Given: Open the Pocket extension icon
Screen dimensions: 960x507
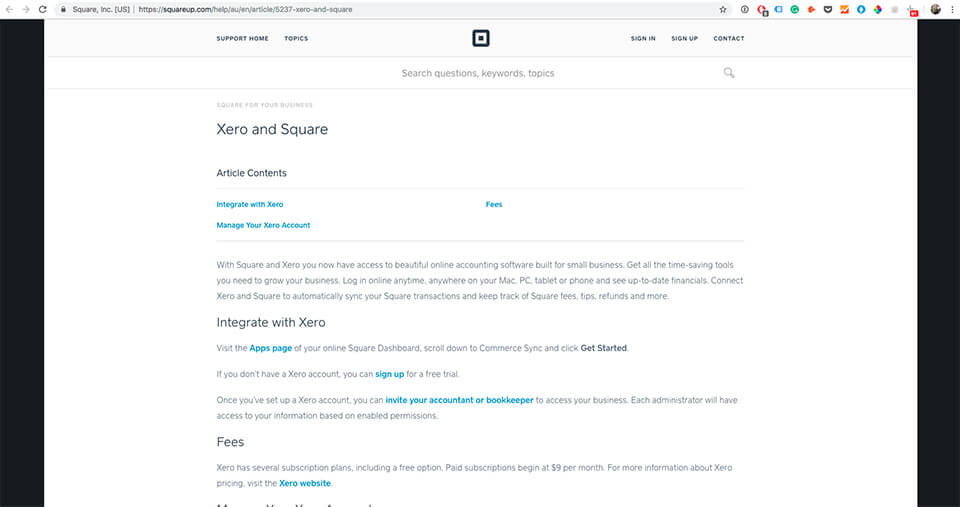Looking at the screenshot, I should 828,9.
